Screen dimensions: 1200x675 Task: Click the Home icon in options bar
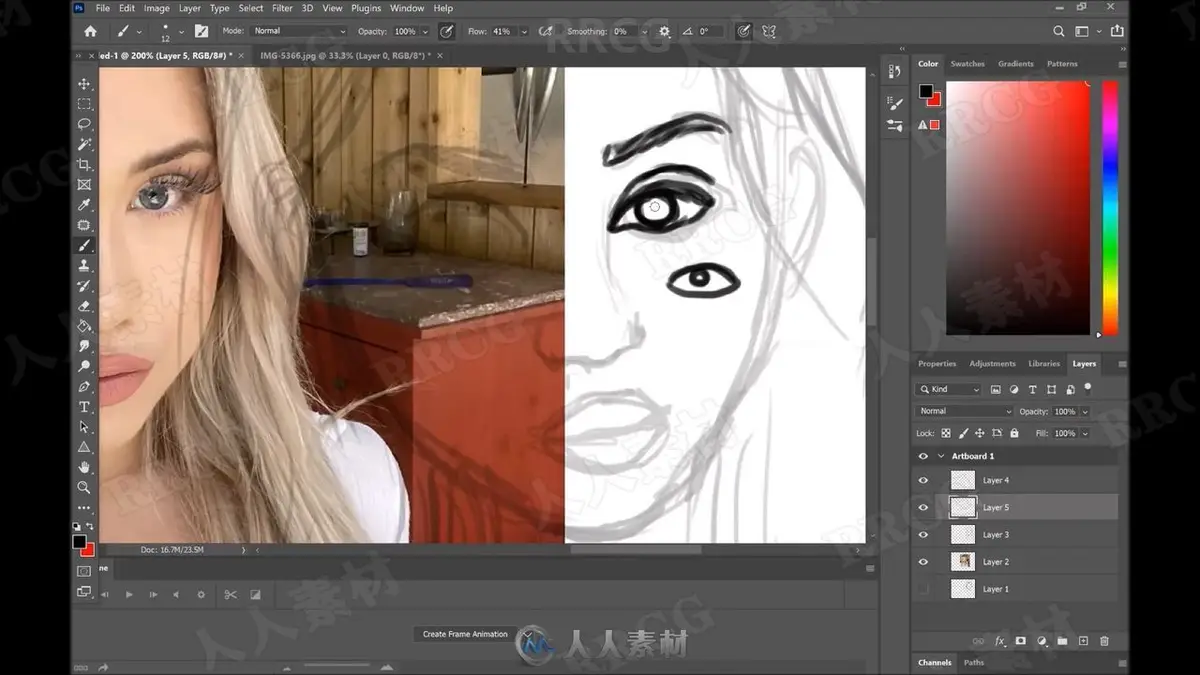pyautogui.click(x=91, y=31)
